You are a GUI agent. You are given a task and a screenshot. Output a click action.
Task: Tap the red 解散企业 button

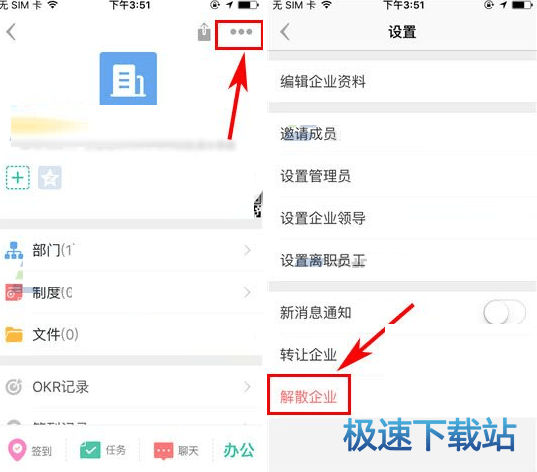[x=309, y=396]
